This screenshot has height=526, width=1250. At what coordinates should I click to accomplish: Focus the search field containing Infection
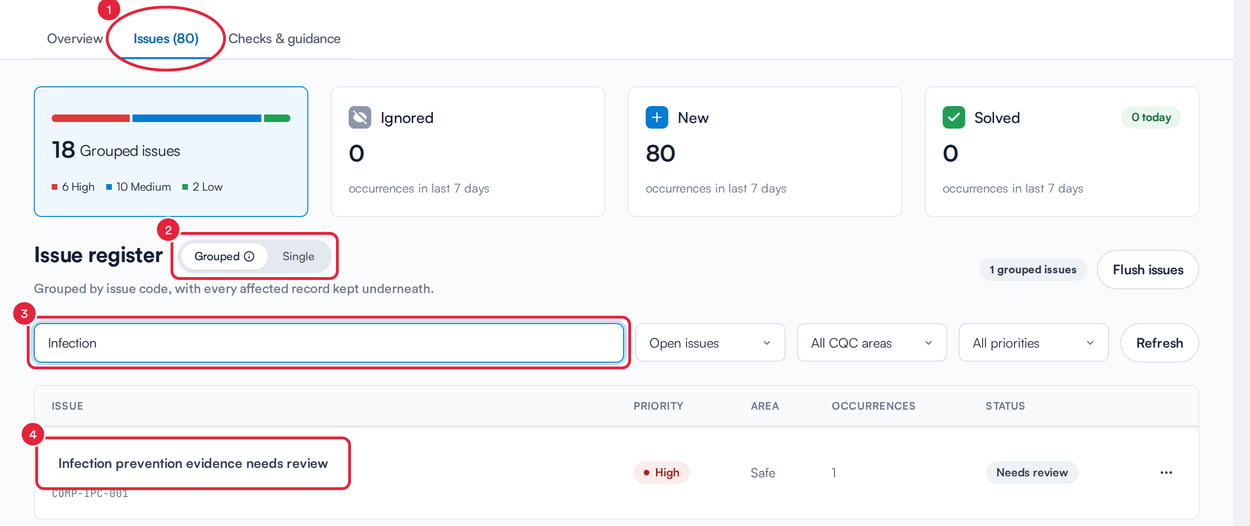pyautogui.click(x=329, y=343)
